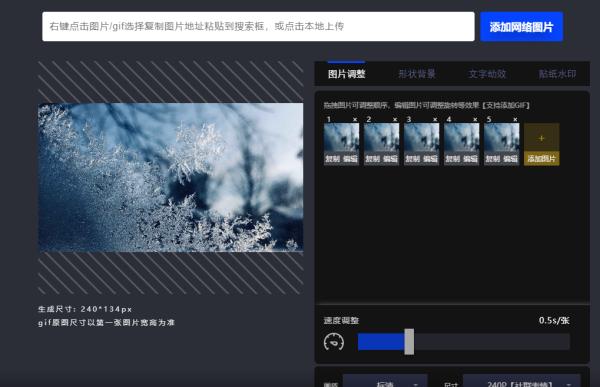Screen dimensions: 600x387
Task: Remove image 2 with its × icon
Action: pos(395,119)
